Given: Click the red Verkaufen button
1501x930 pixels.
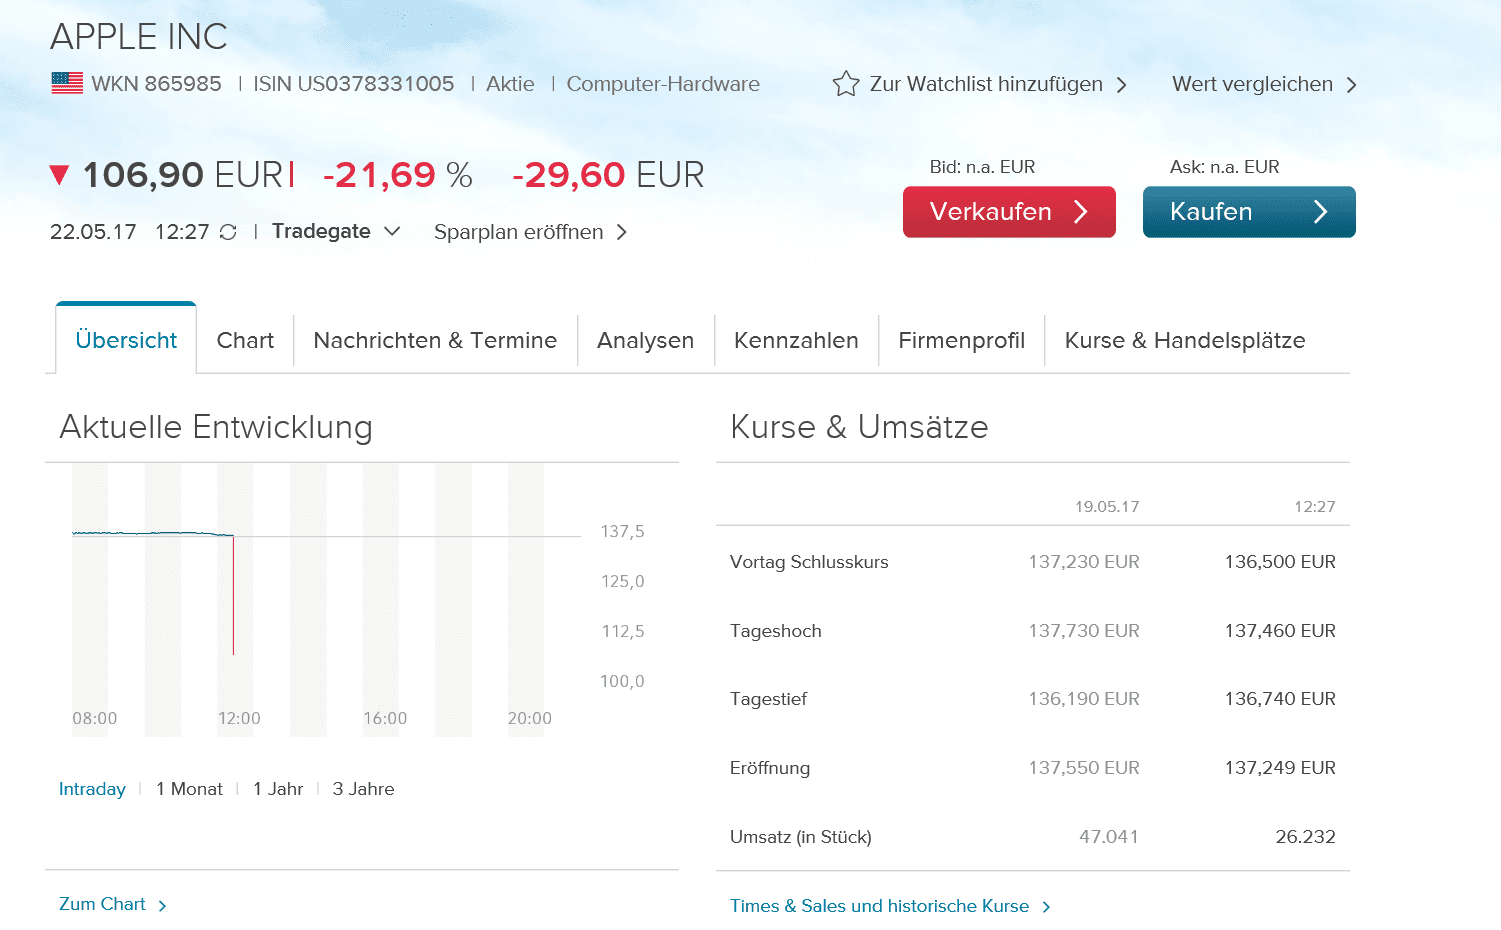Looking at the screenshot, I should click(1009, 212).
